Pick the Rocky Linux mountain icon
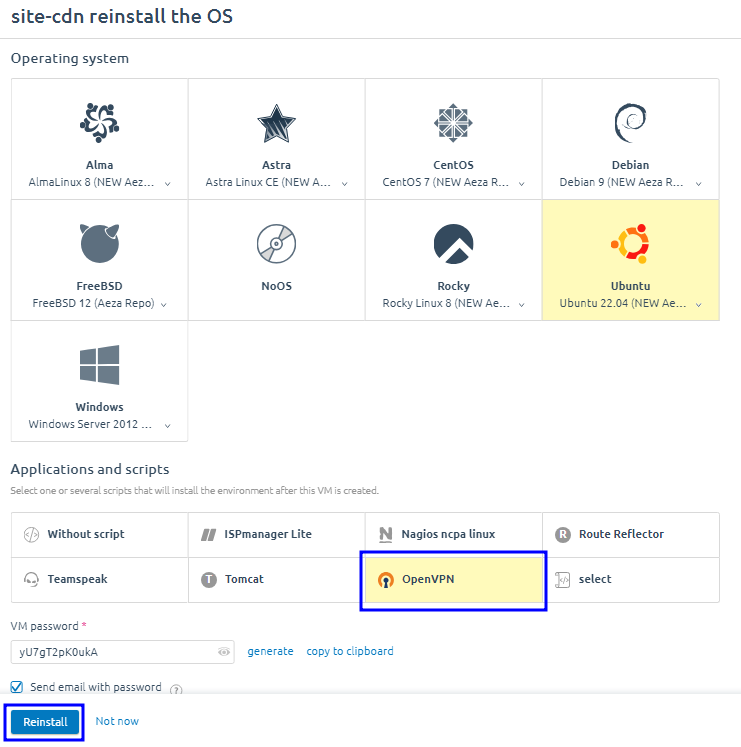 (453, 243)
